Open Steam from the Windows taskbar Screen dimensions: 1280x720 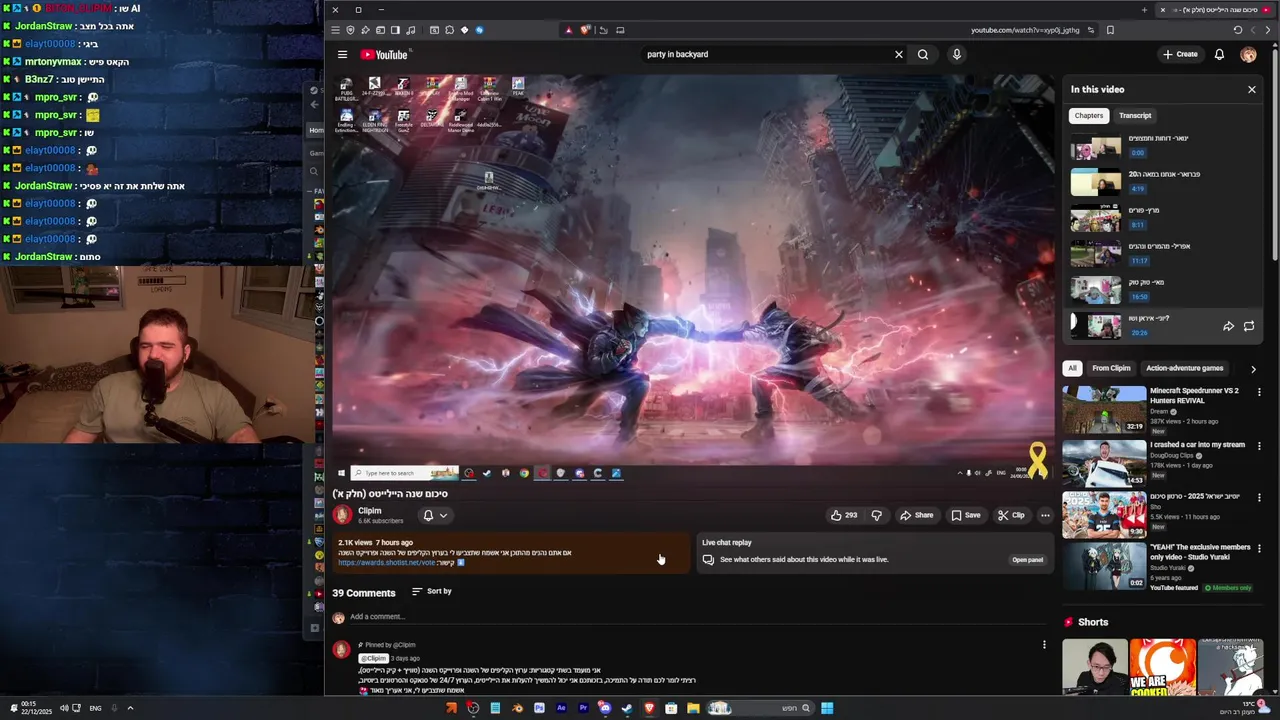[627, 708]
